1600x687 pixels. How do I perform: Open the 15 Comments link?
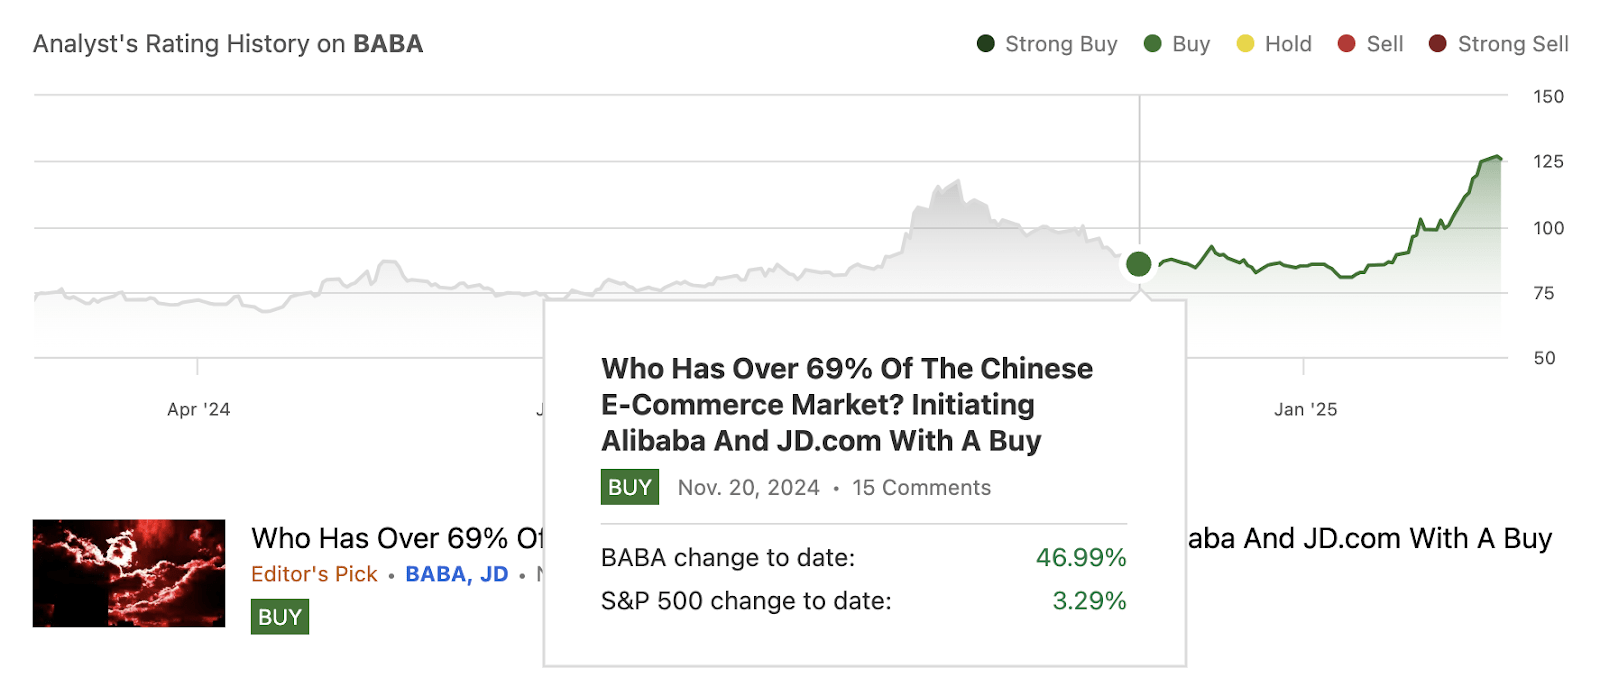(x=921, y=487)
